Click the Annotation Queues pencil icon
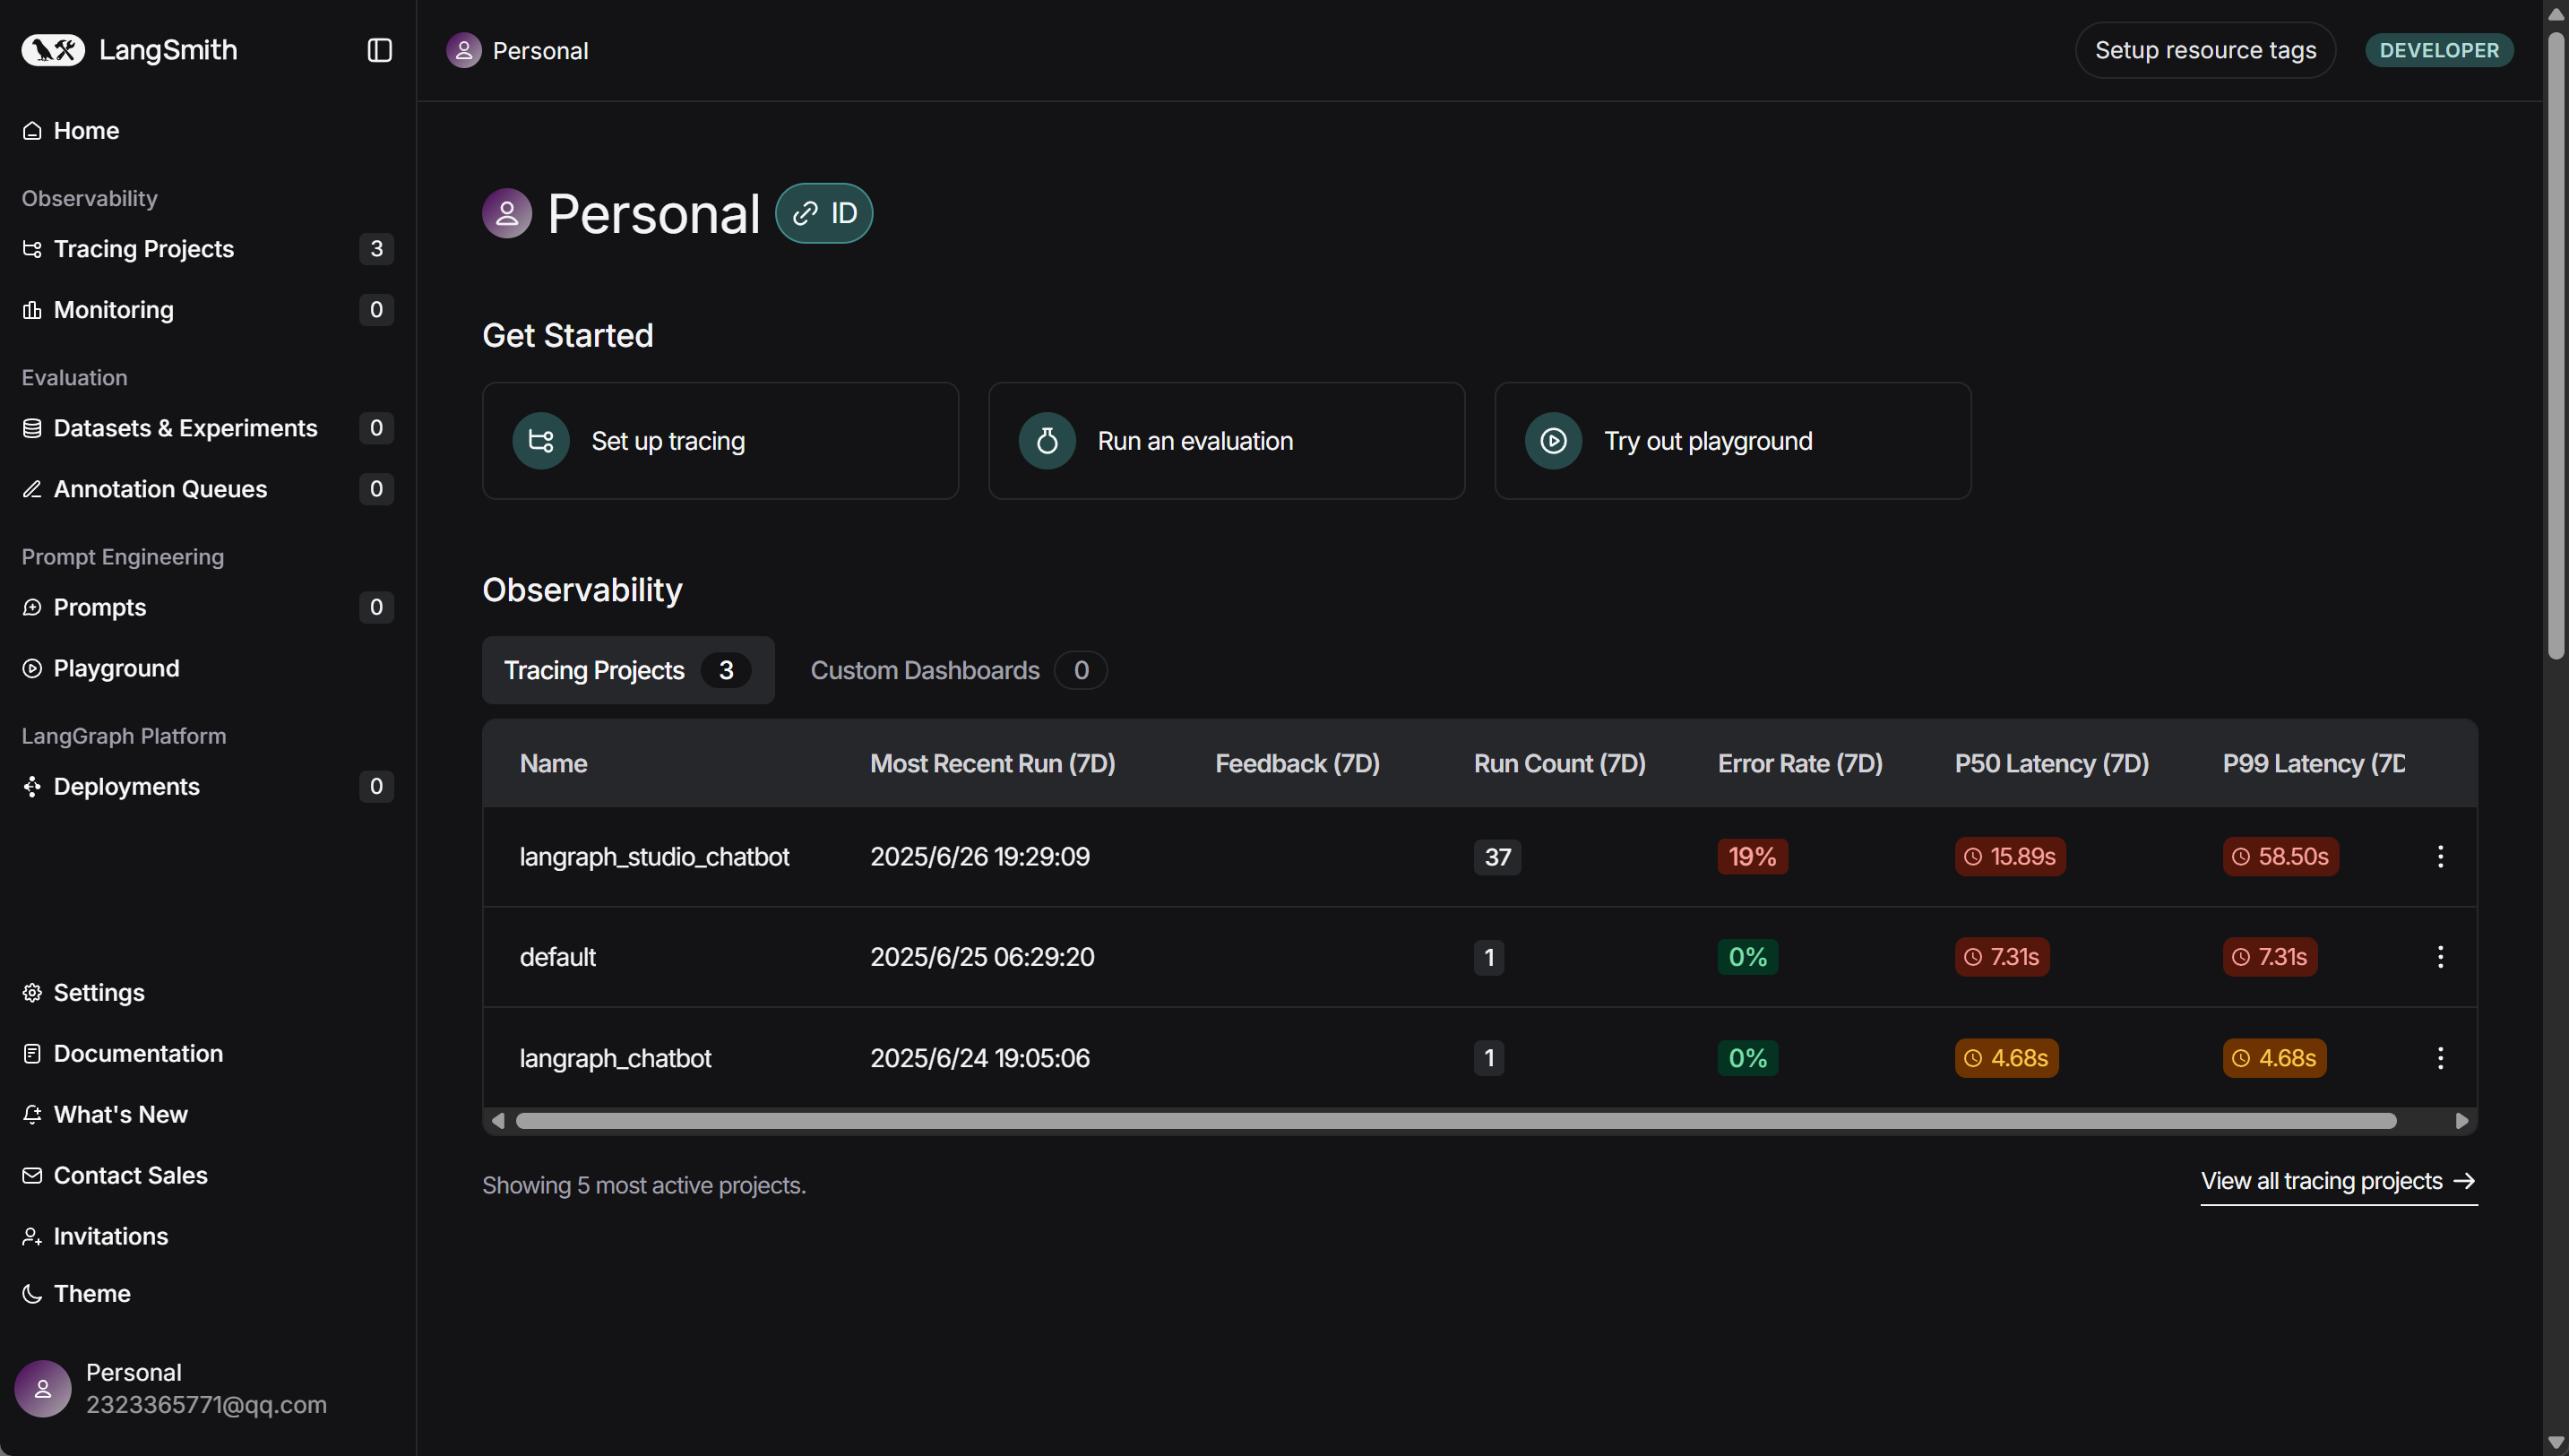The image size is (2569, 1456). coord(32,489)
